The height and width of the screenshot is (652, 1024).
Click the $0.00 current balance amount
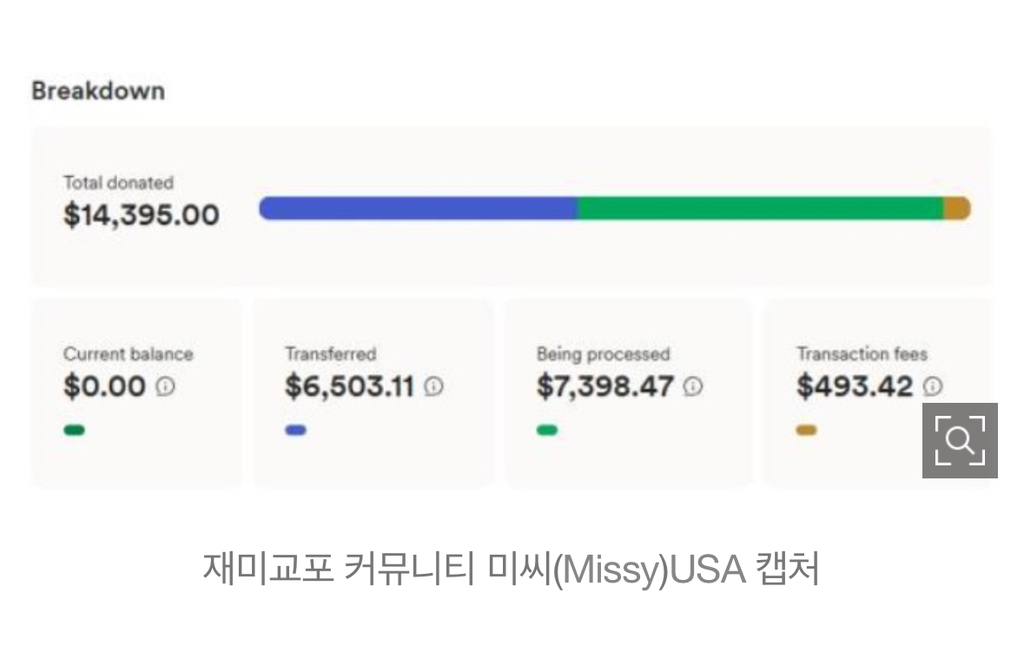coord(105,386)
